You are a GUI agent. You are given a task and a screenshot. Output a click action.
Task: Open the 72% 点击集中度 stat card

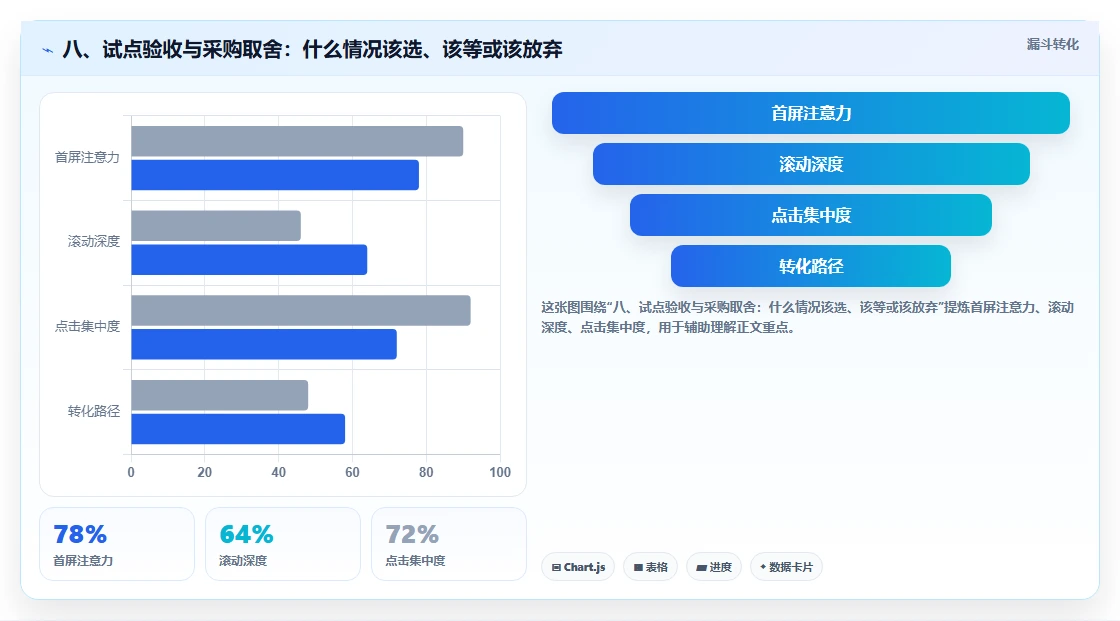pyautogui.click(x=449, y=544)
